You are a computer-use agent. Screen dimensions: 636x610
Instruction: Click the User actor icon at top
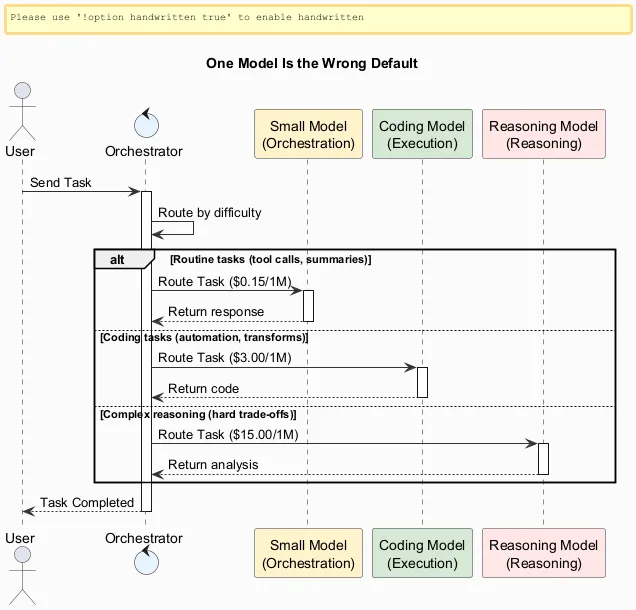point(23,112)
